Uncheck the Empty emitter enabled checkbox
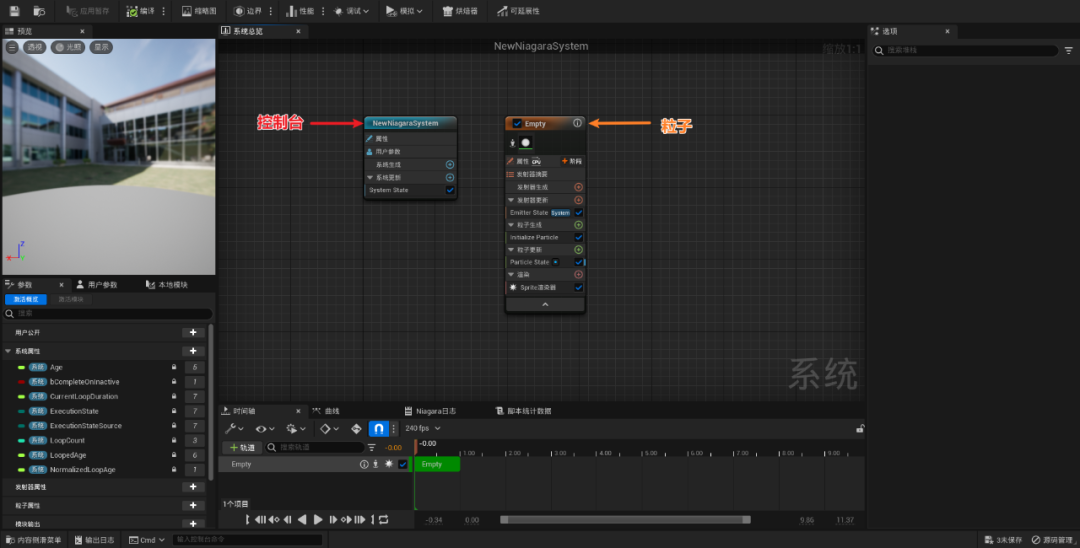This screenshot has width=1080, height=548. (517, 123)
